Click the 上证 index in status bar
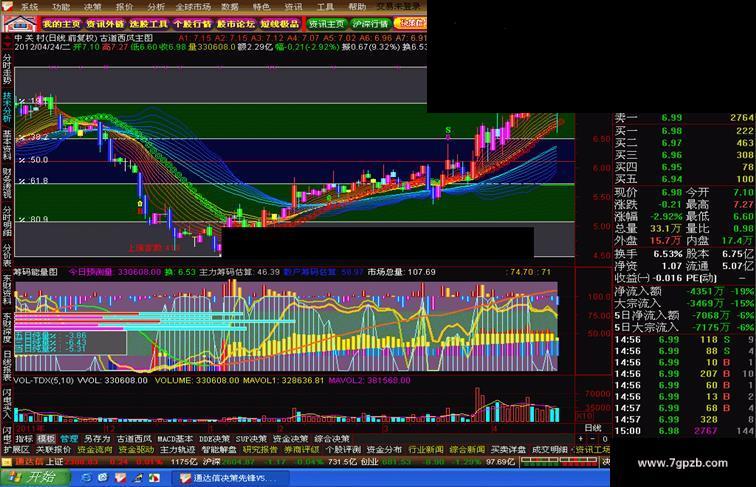756x487 pixels. (54, 461)
